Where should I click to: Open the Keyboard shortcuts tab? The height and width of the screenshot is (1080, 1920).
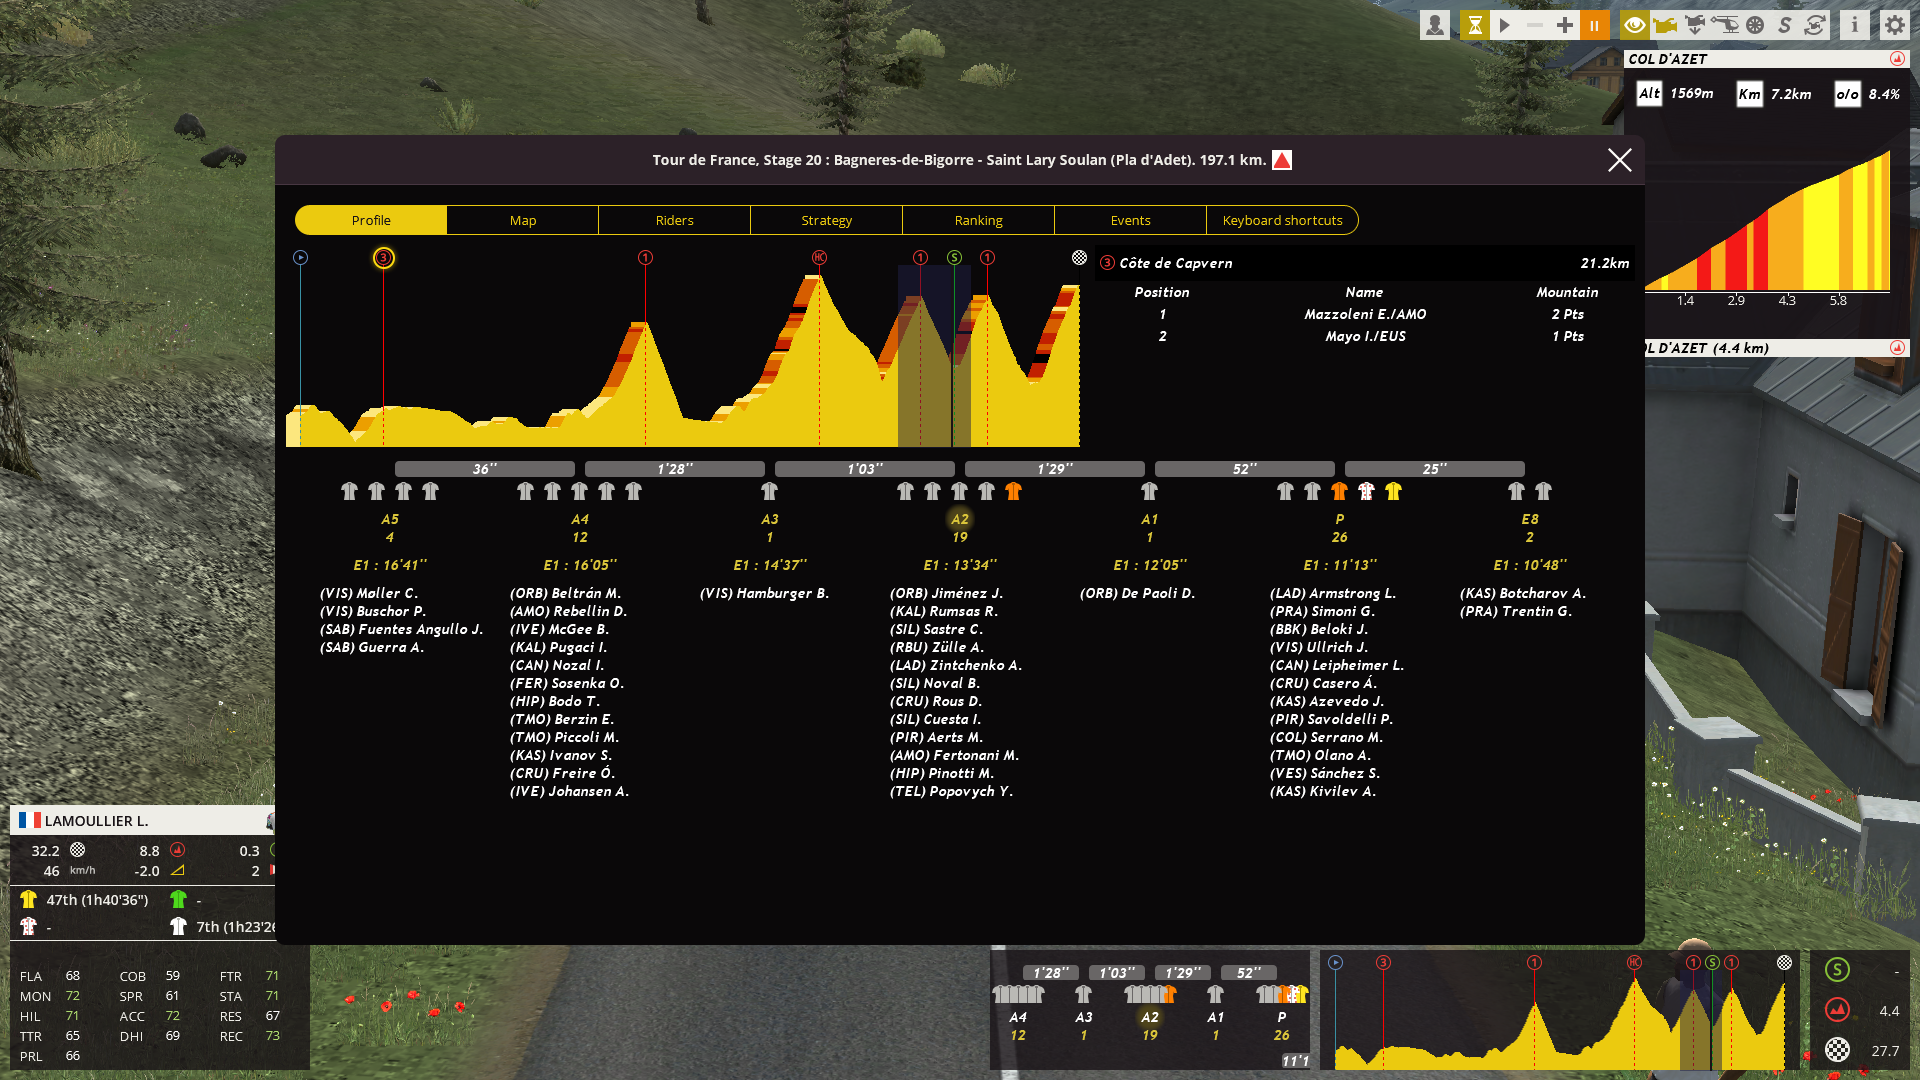1283,220
